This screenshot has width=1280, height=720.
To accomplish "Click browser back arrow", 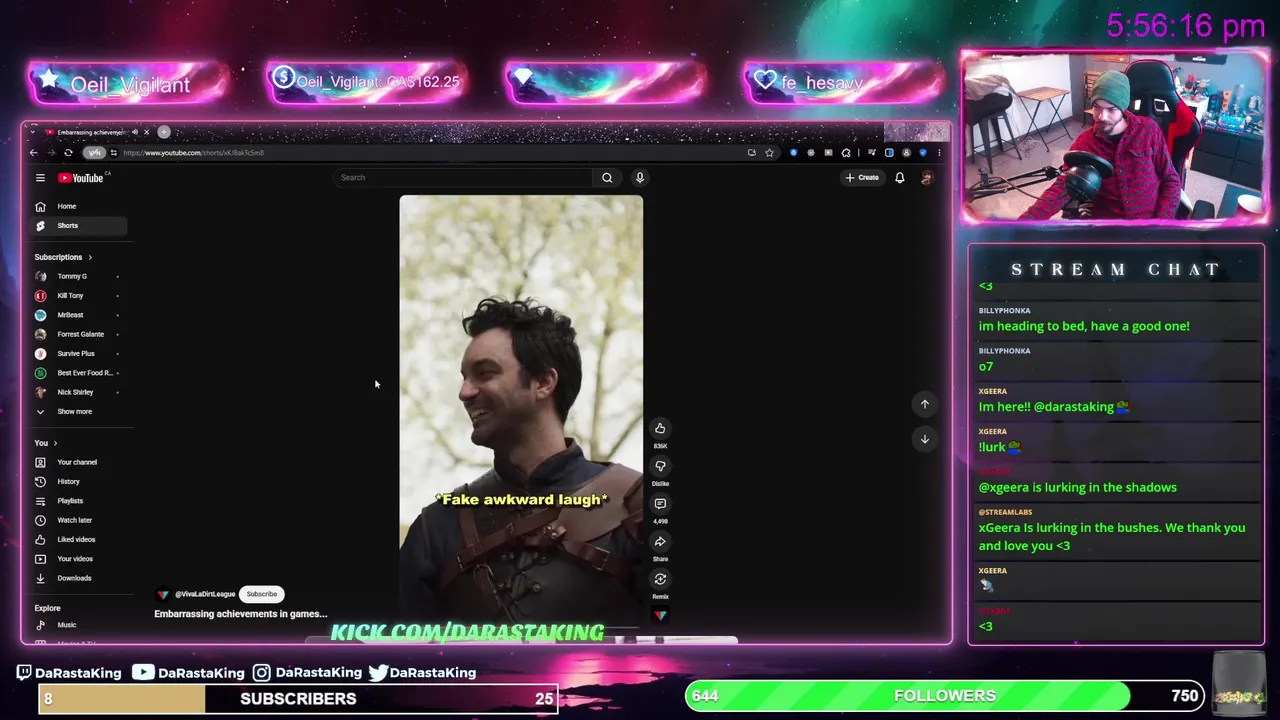I will coord(34,153).
